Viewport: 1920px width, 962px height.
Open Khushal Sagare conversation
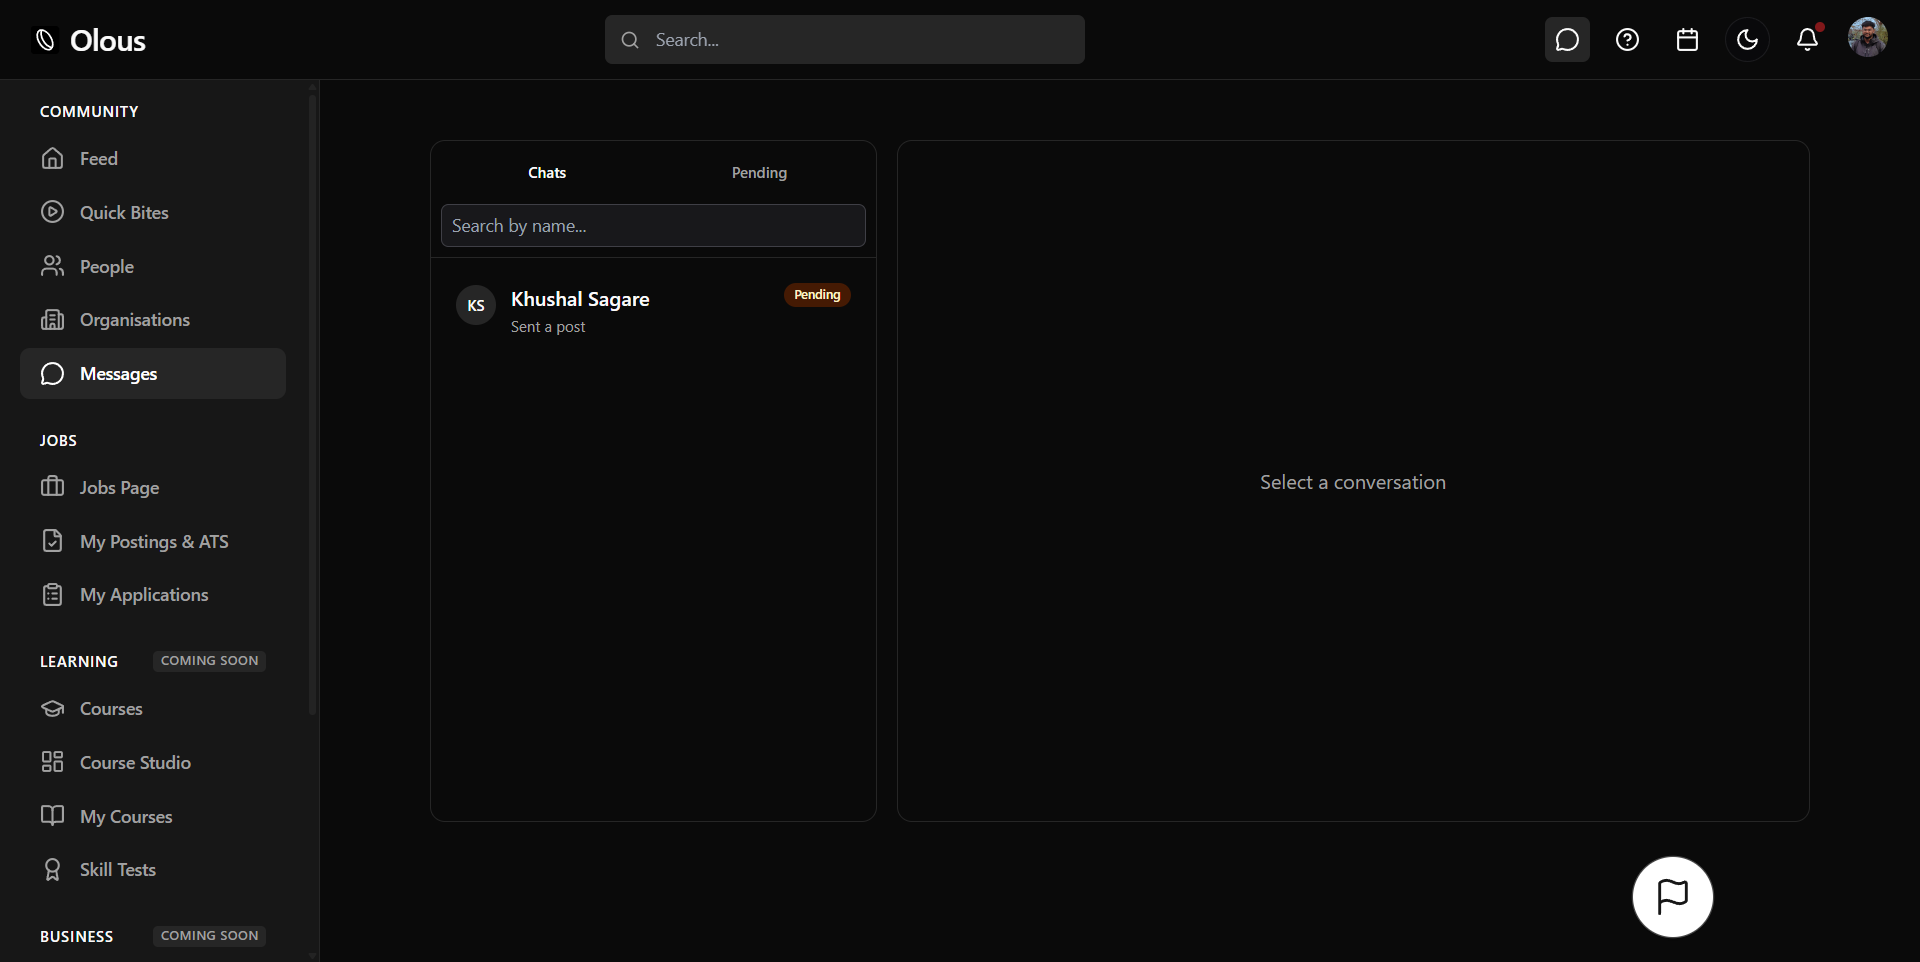pyautogui.click(x=653, y=310)
